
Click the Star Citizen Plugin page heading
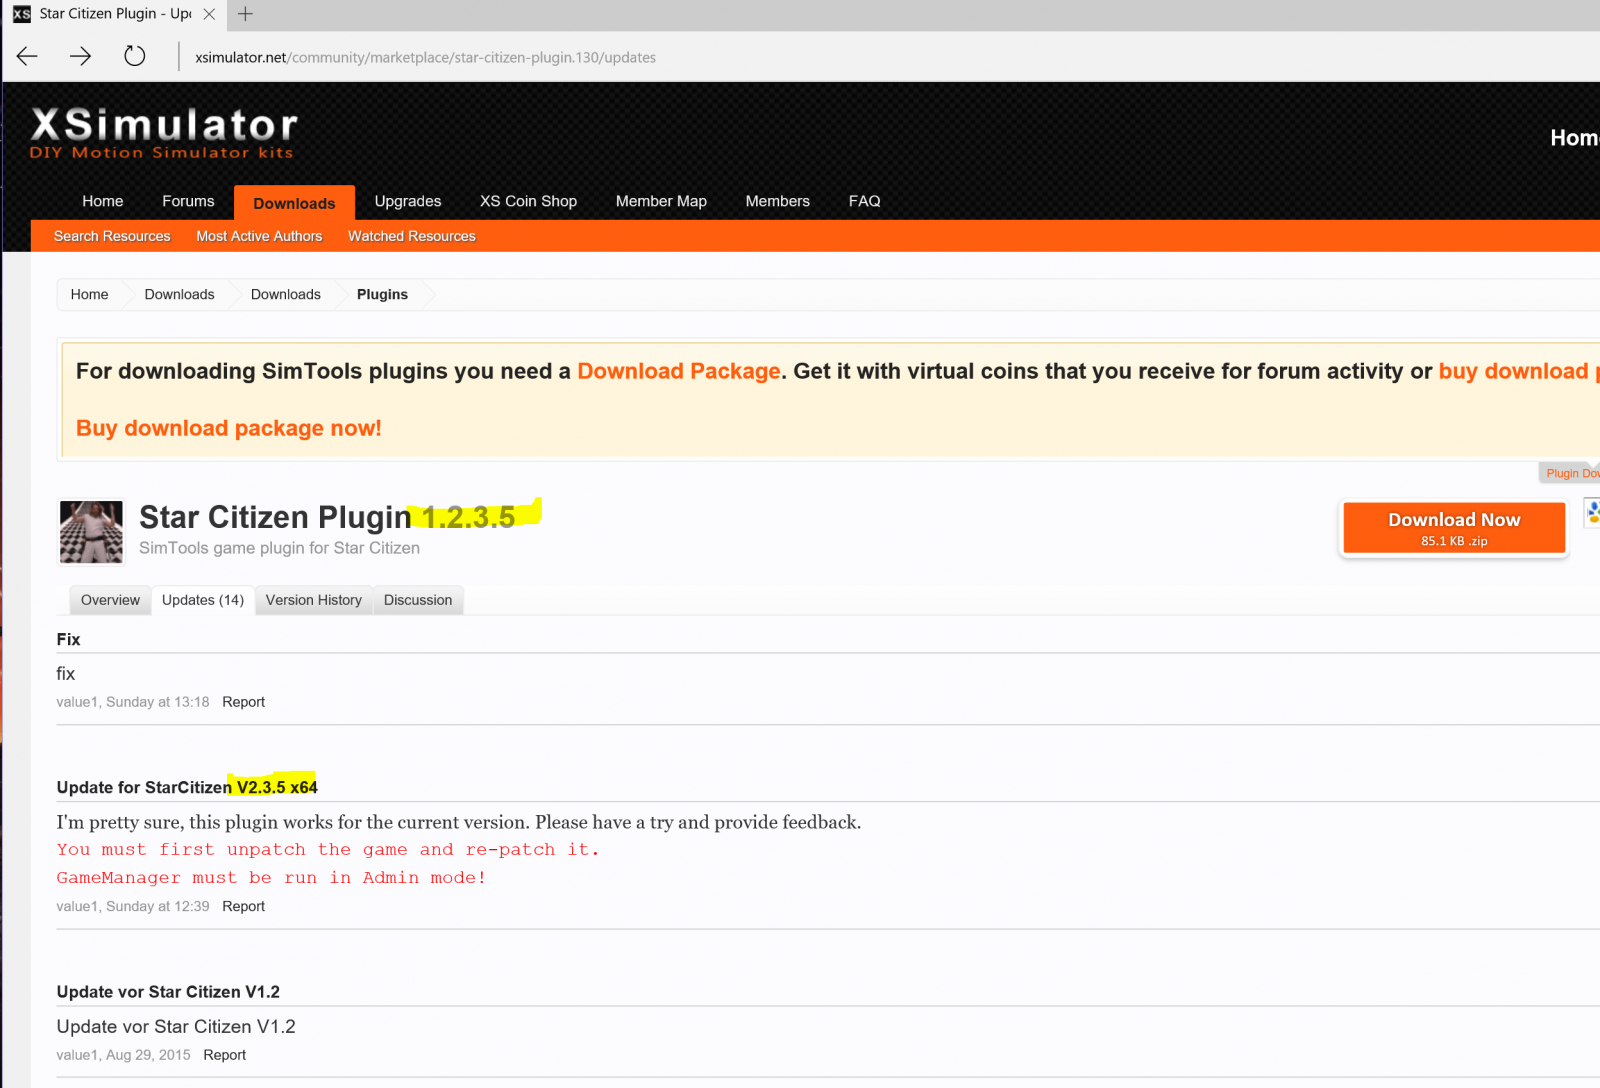click(327, 517)
